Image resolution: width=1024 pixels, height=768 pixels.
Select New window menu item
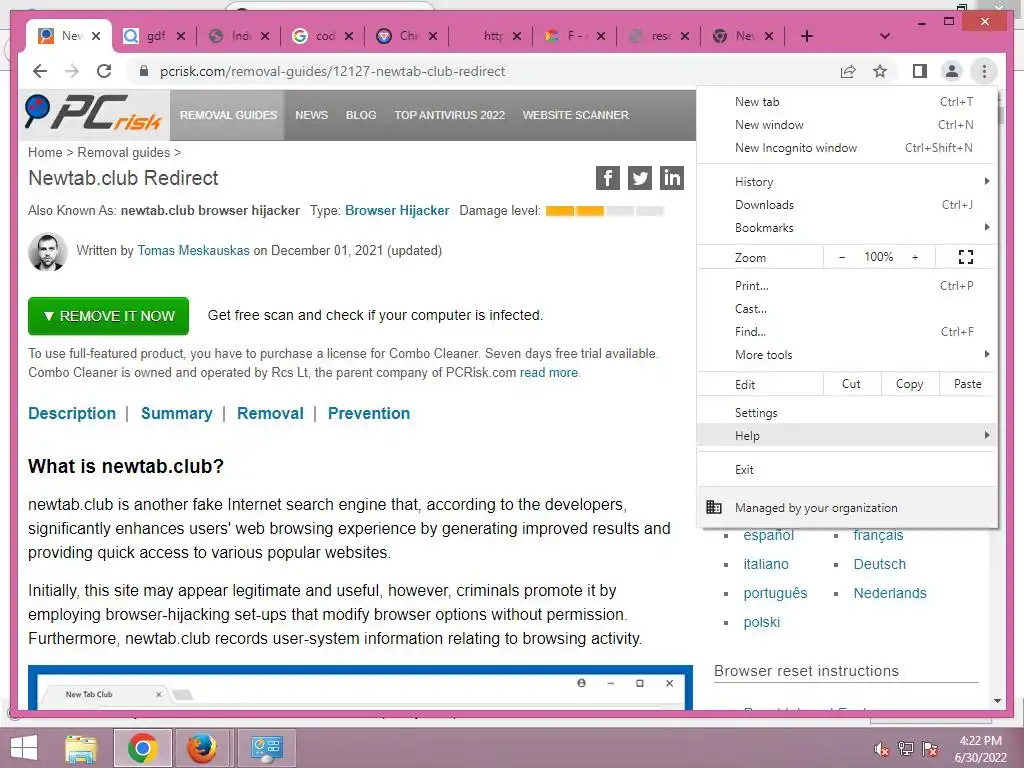(846, 125)
